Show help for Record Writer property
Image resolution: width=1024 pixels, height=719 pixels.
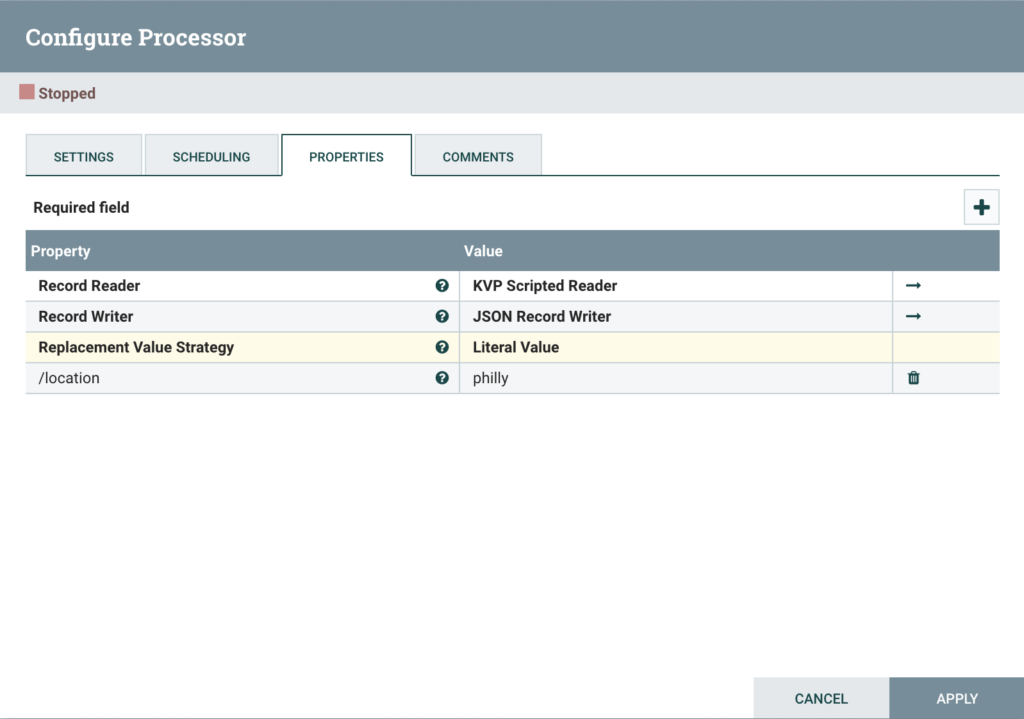click(x=442, y=317)
